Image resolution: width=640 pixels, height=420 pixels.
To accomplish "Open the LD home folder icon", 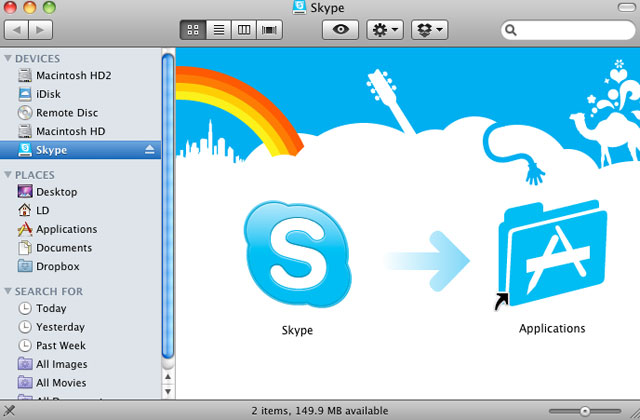I will coord(25,210).
